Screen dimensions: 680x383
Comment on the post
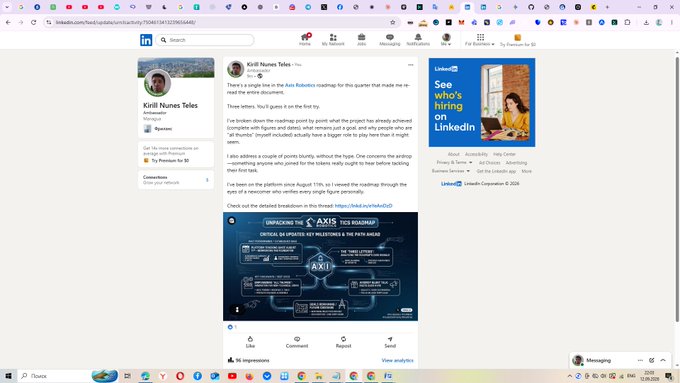(x=297, y=342)
